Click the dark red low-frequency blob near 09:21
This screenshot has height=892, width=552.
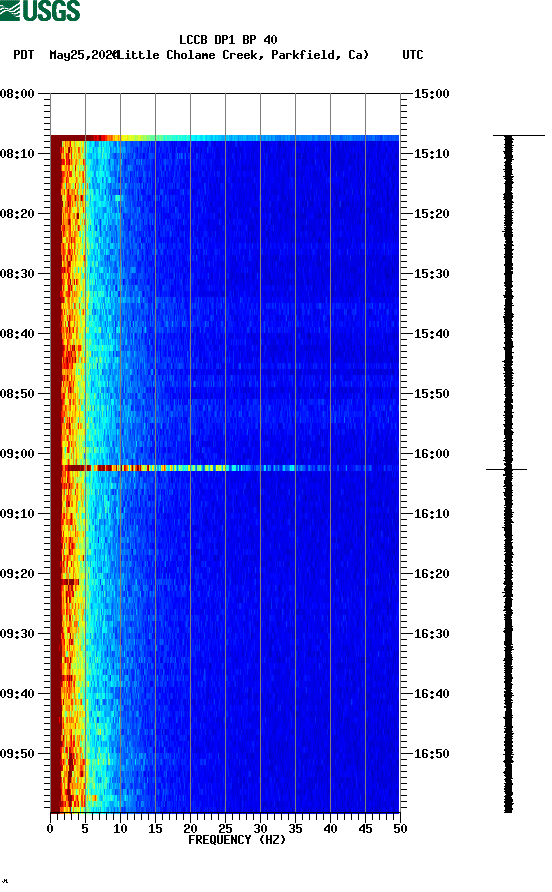[x=69, y=582]
